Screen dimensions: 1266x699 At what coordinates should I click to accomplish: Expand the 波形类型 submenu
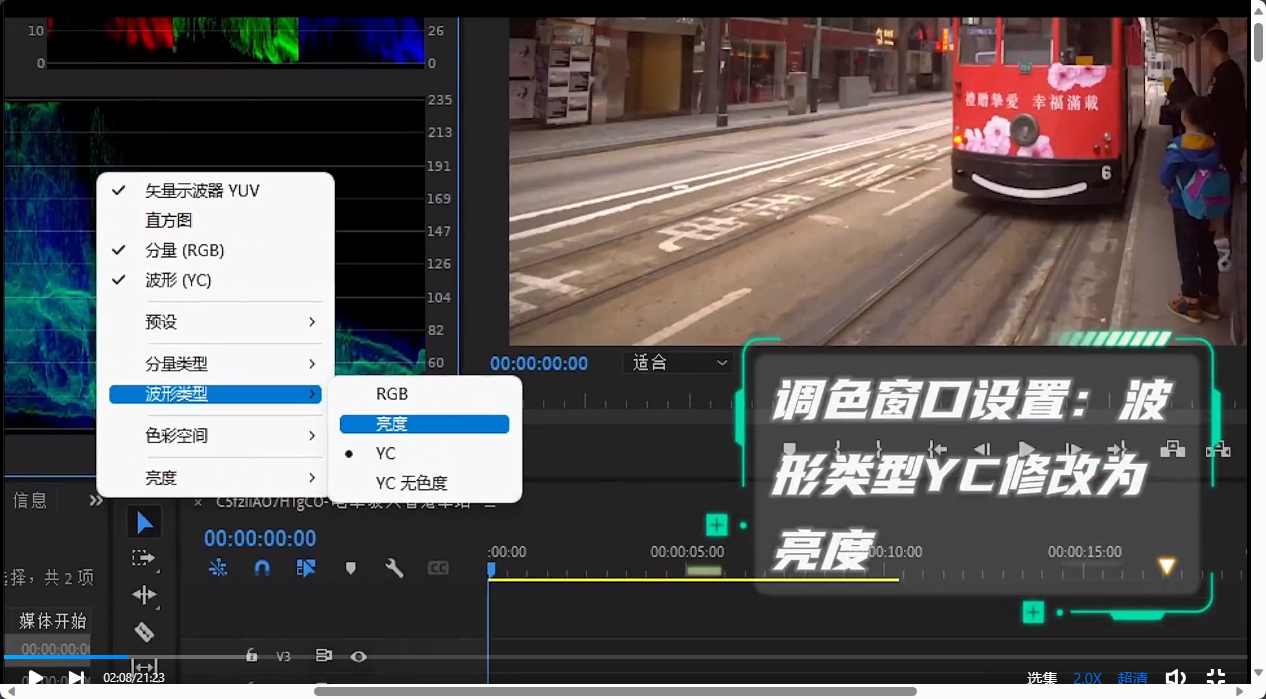point(215,394)
